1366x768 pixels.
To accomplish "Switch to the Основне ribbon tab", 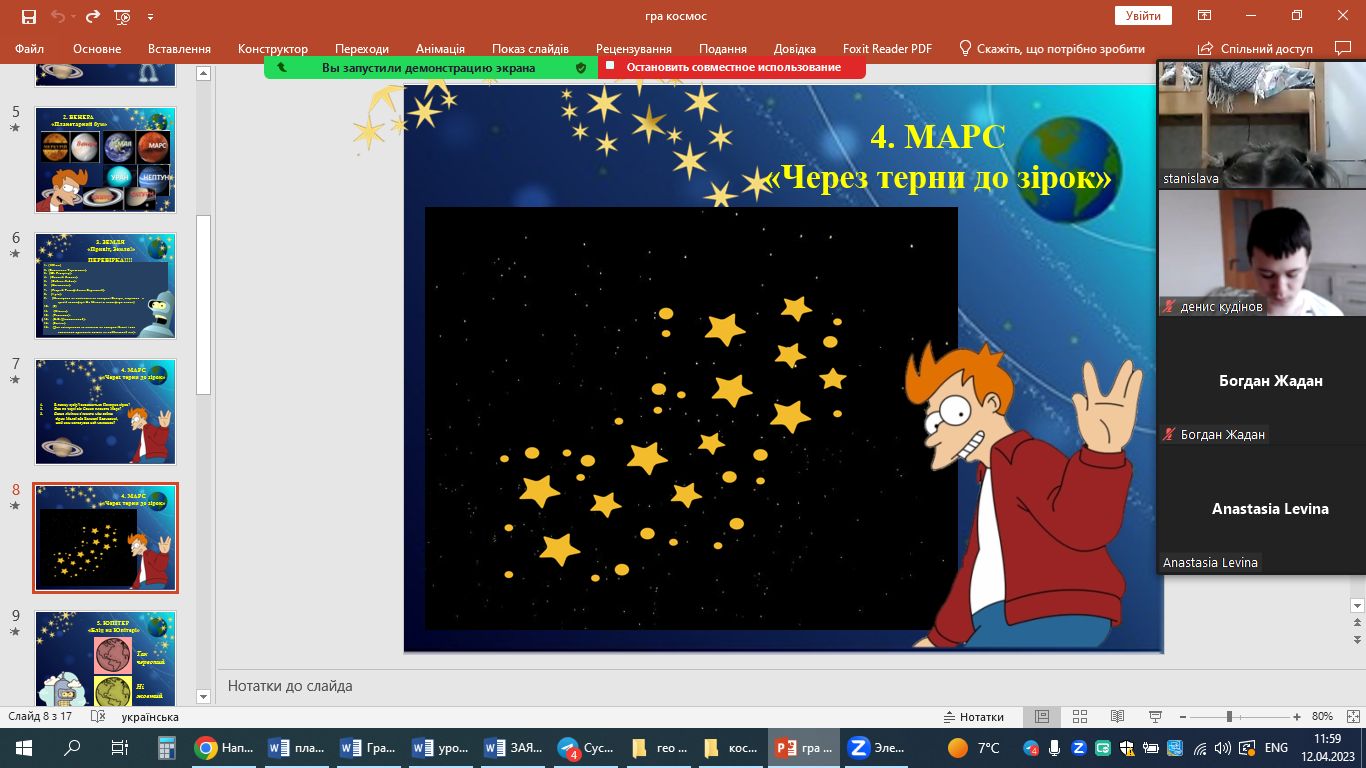I will (x=97, y=49).
